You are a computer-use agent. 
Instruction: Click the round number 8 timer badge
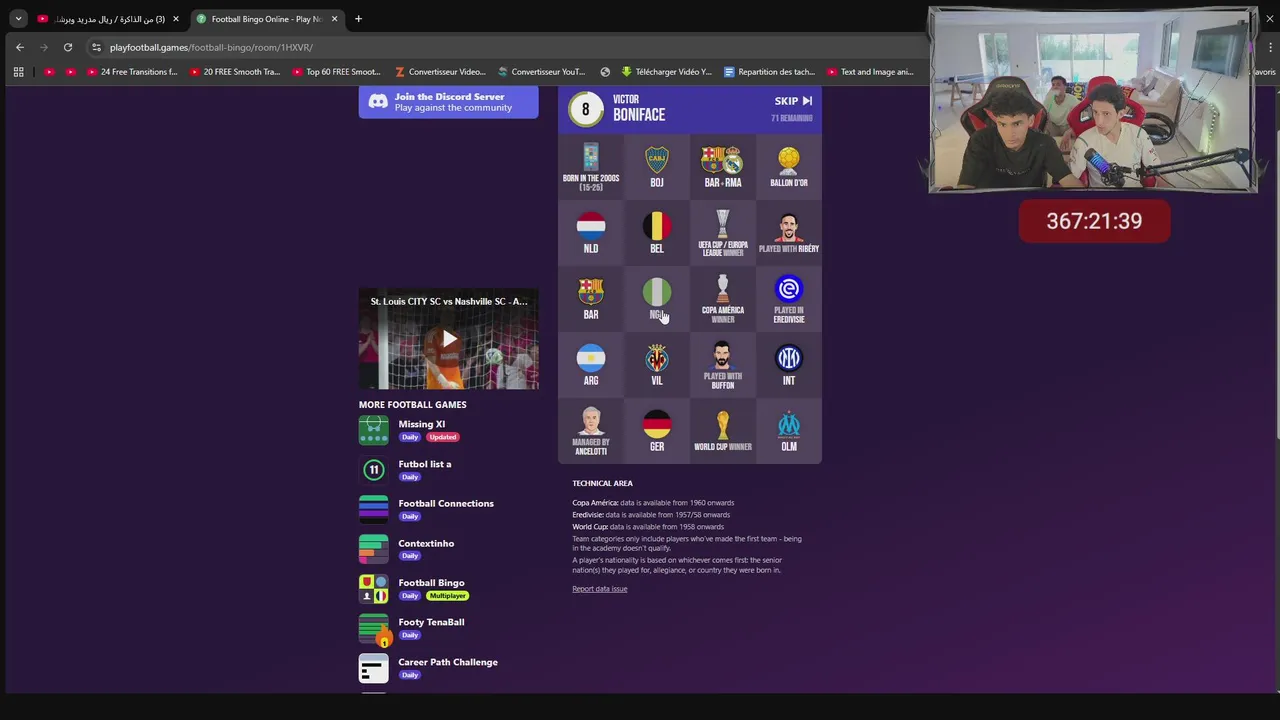point(586,110)
